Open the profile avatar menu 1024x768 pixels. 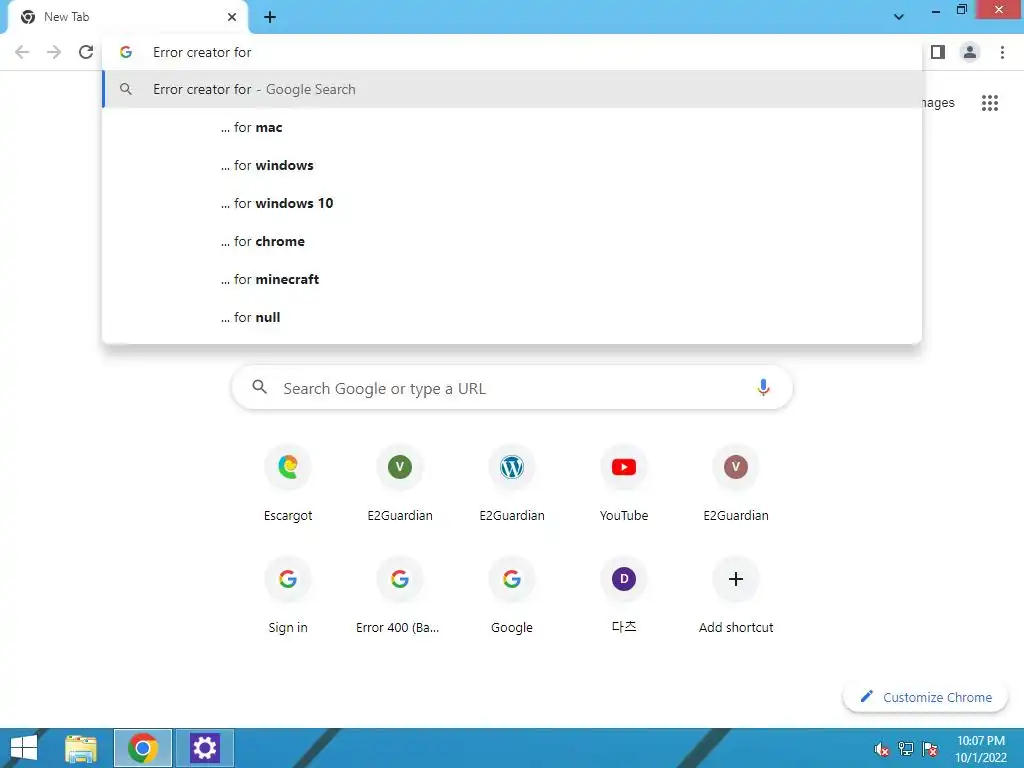click(970, 52)
